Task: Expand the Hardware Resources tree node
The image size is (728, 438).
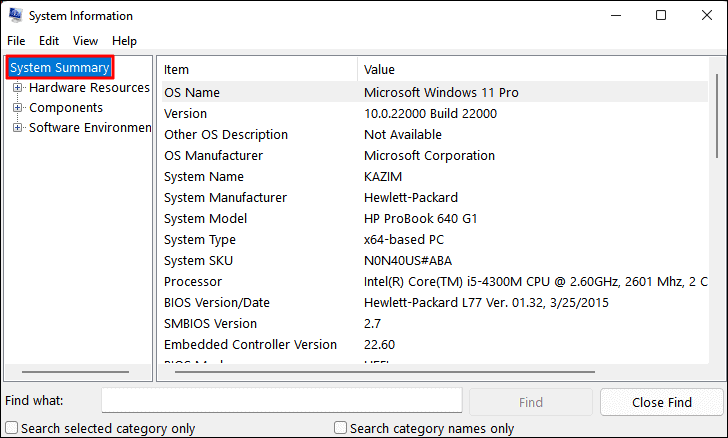Action: pyautogui.click(x=17, y=87)
